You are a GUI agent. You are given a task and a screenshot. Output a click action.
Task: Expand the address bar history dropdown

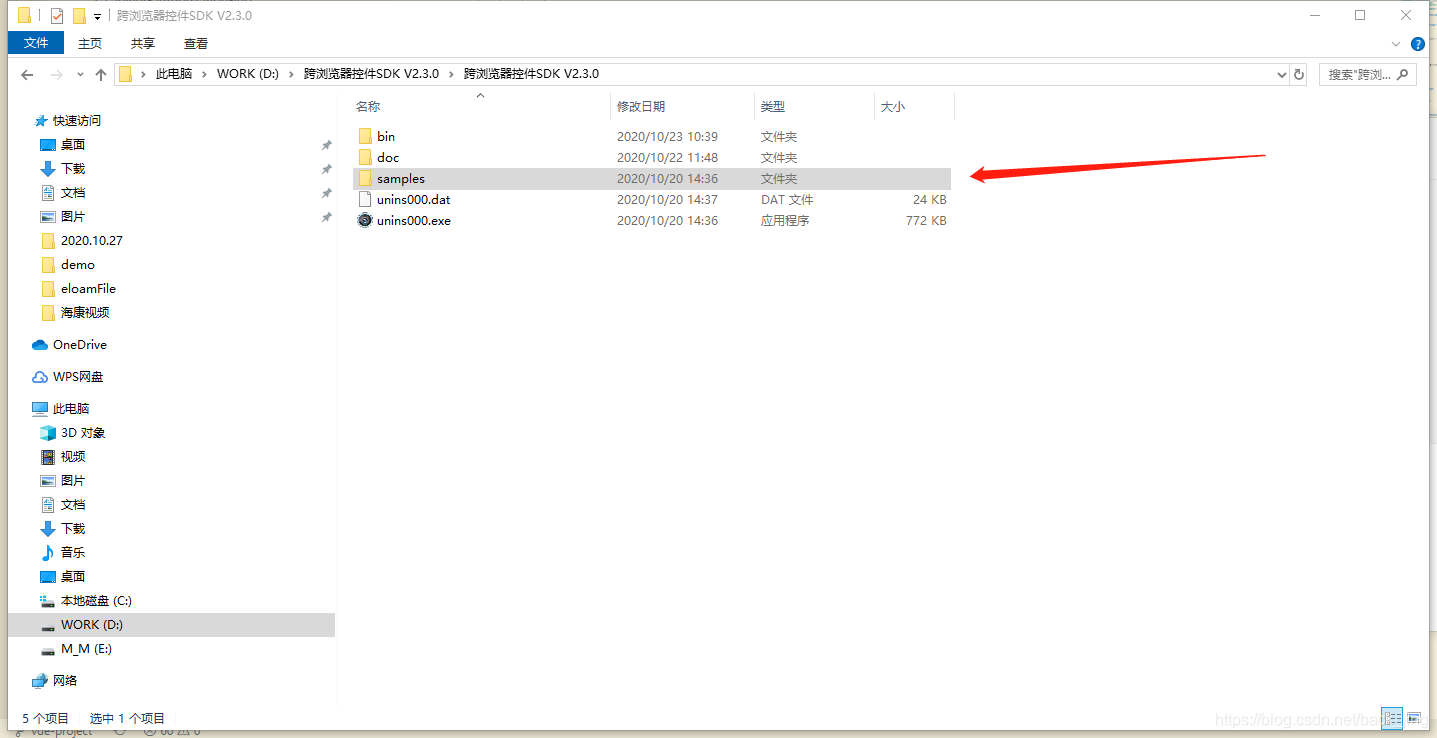(1283, 74)
